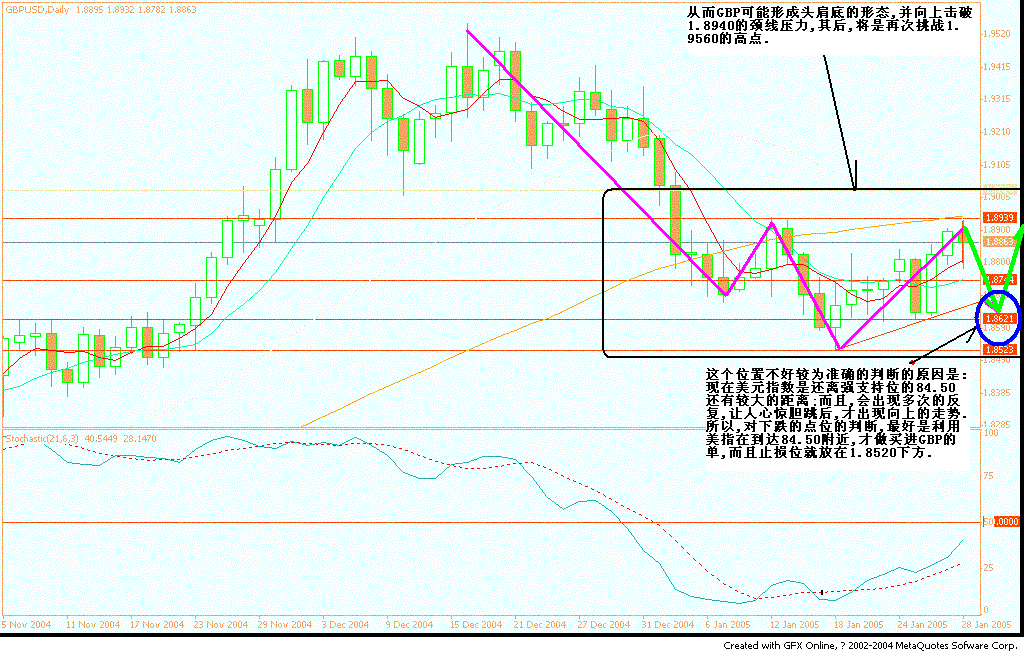Screen dimensions: 1024x653
Task: Click the 1.8523 orange price tag
Action: [999, 350]
